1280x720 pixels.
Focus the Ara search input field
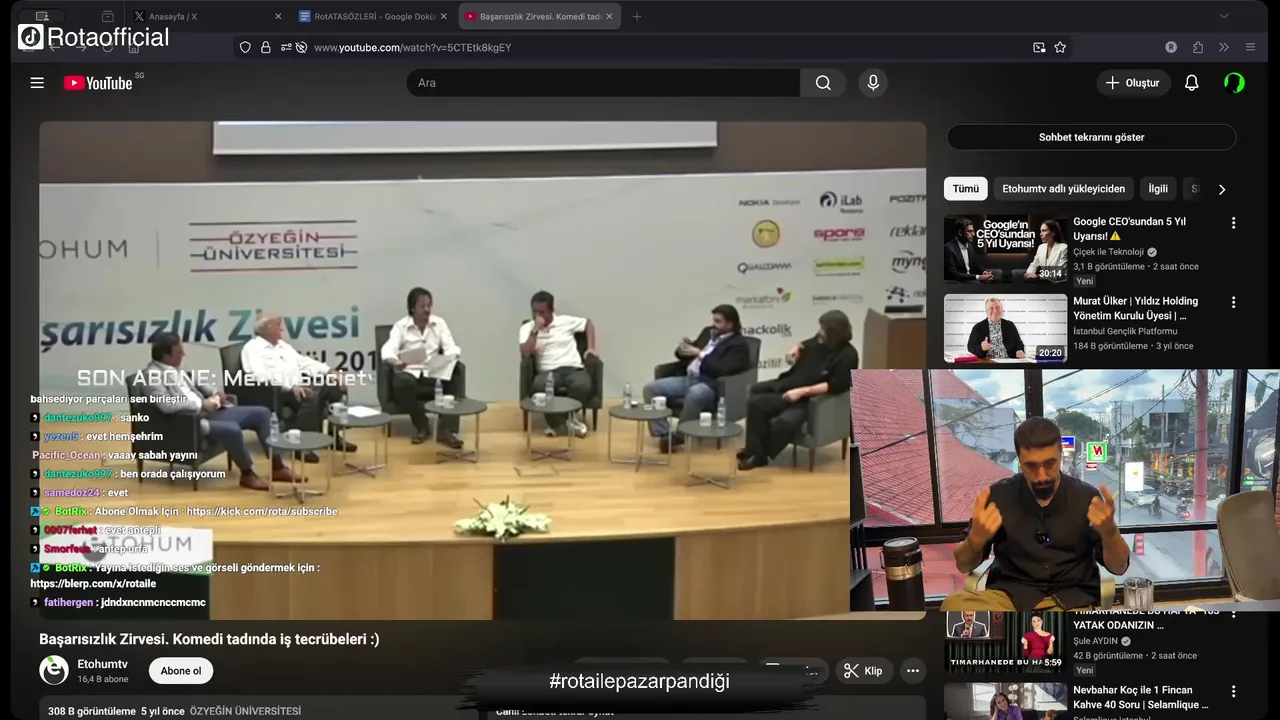point(603,83)
